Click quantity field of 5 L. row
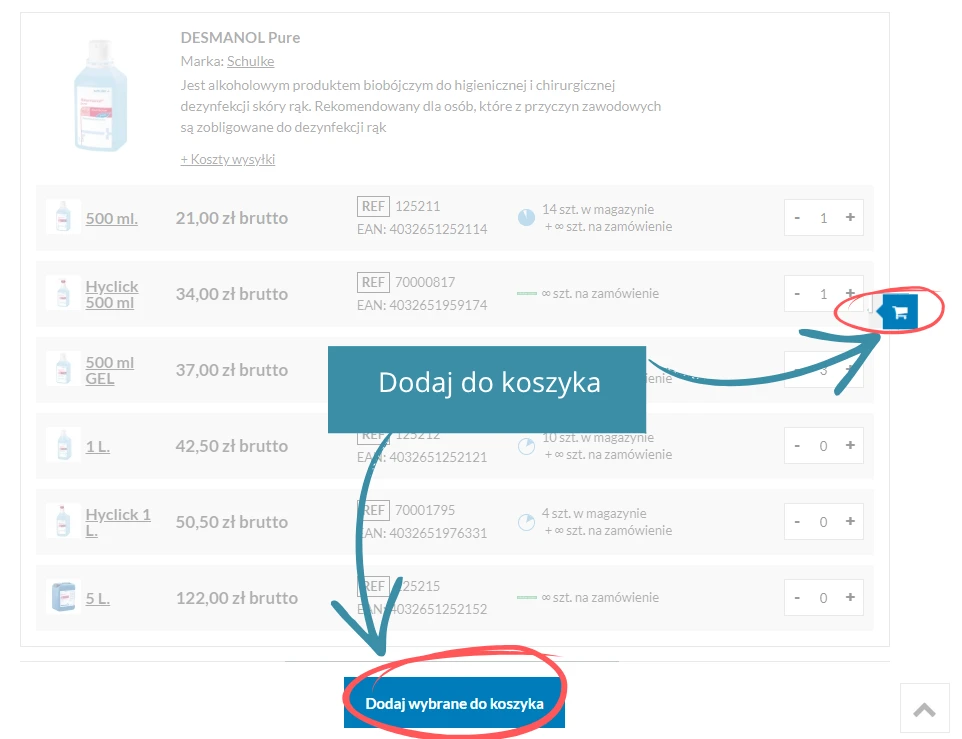962x739 pixels. [823, 598]
